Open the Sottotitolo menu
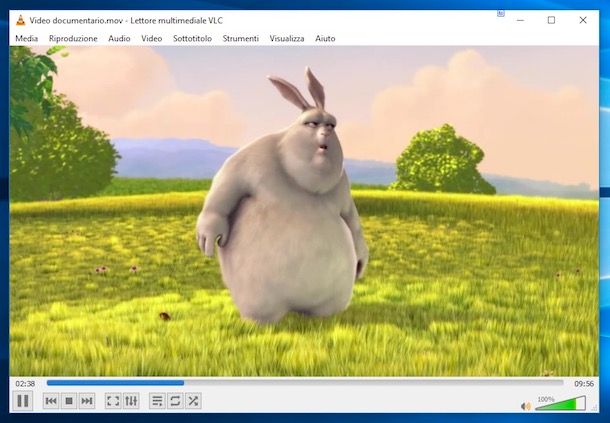The height and width of the screenshot is (423, 610). pyautogui.click(x=193, y=39)
